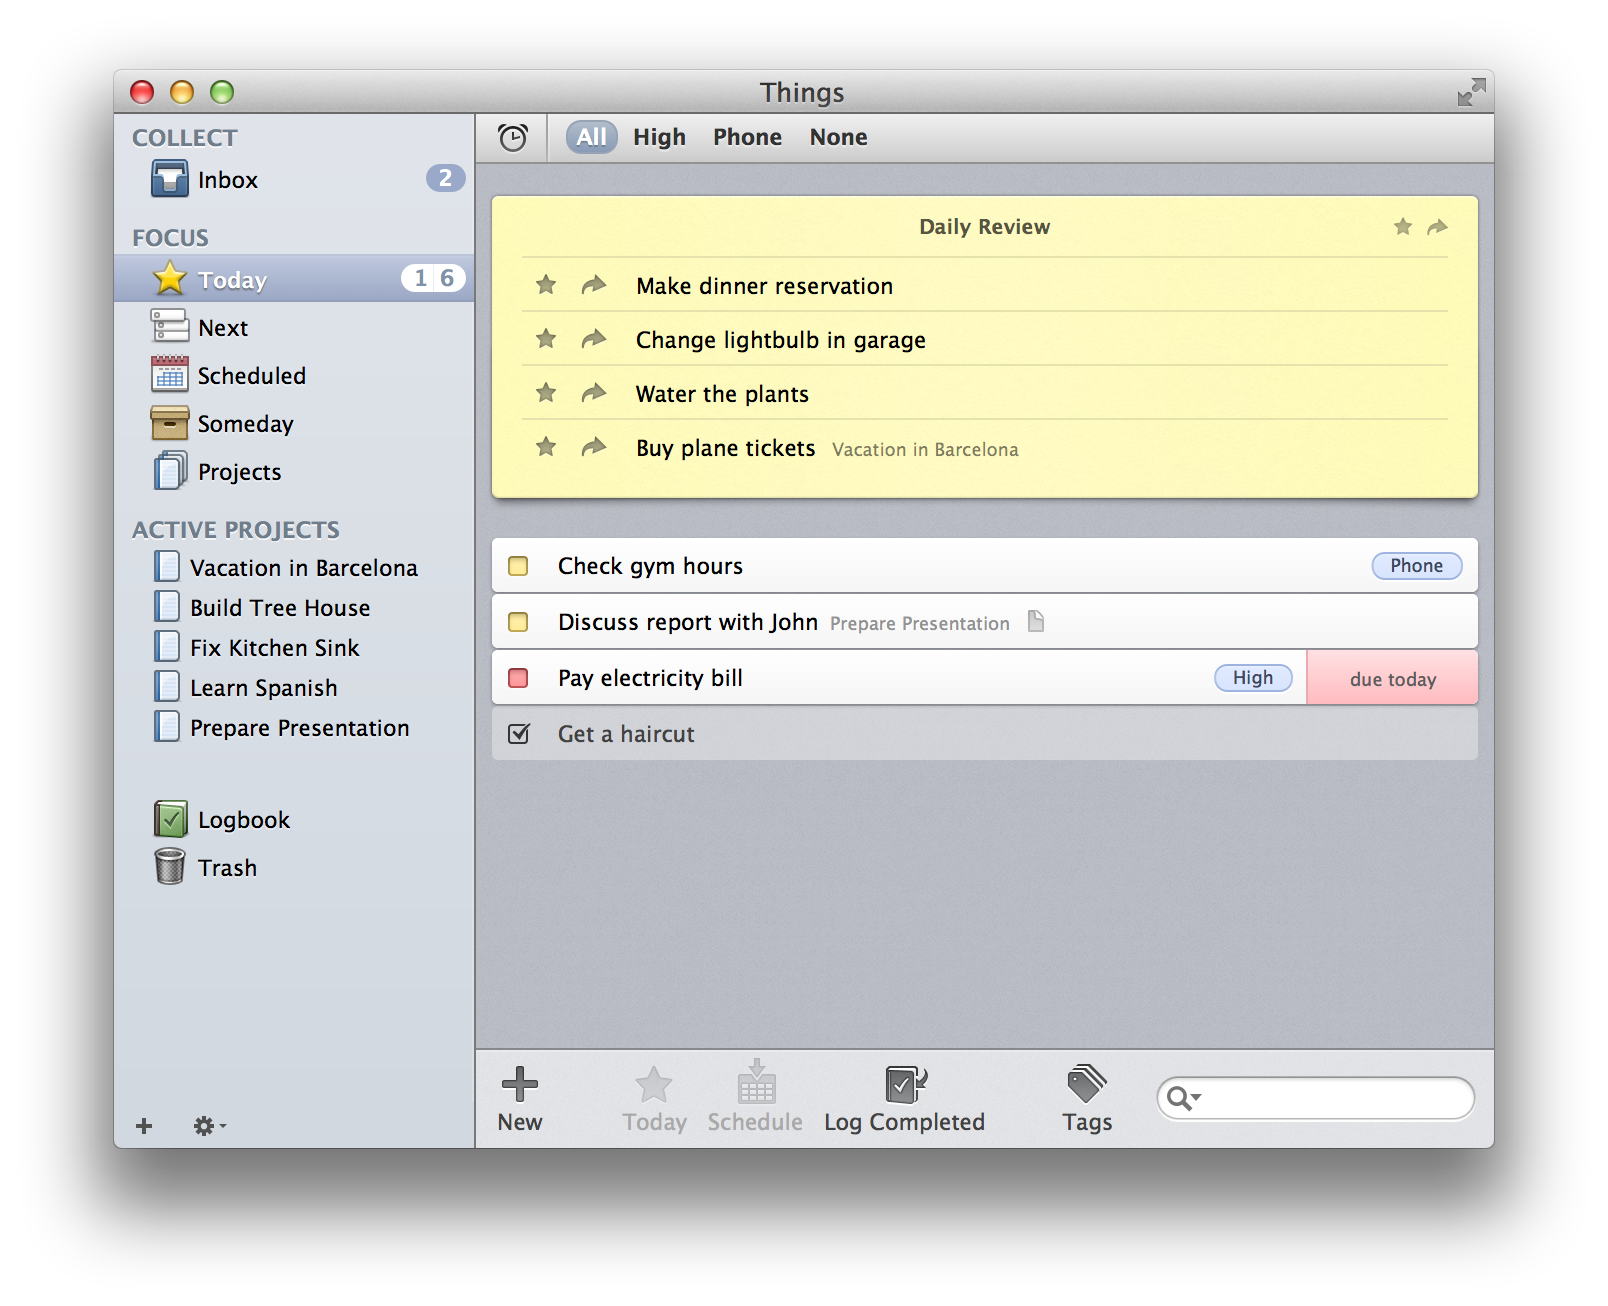
Task: Click the search input field
Action: pyautogui.click(x=1316, y=1098)
